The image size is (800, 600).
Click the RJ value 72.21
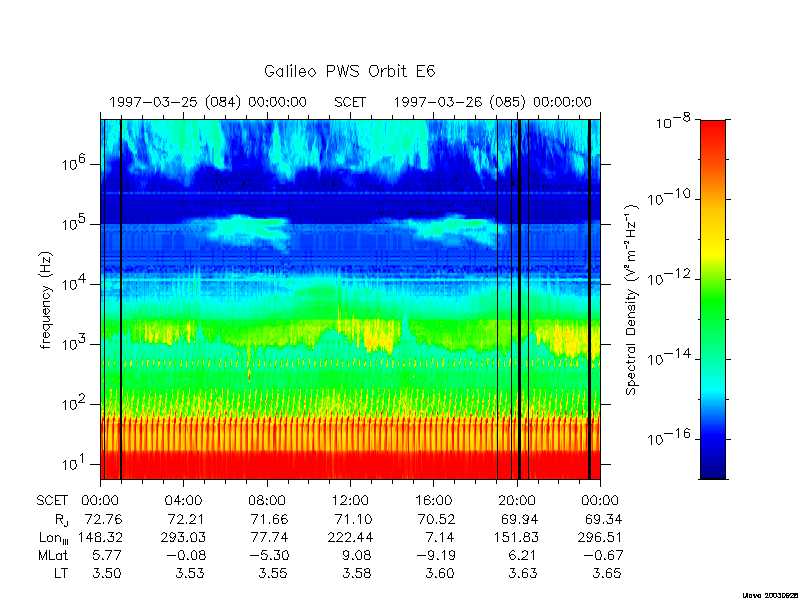click(x=186, y=519)
